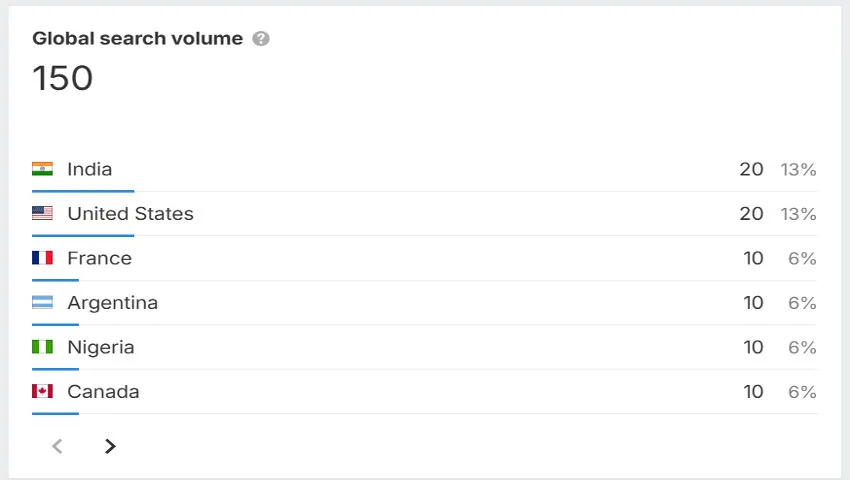Click the Global search volume heading
850x480 pixels.
point(137,39)
